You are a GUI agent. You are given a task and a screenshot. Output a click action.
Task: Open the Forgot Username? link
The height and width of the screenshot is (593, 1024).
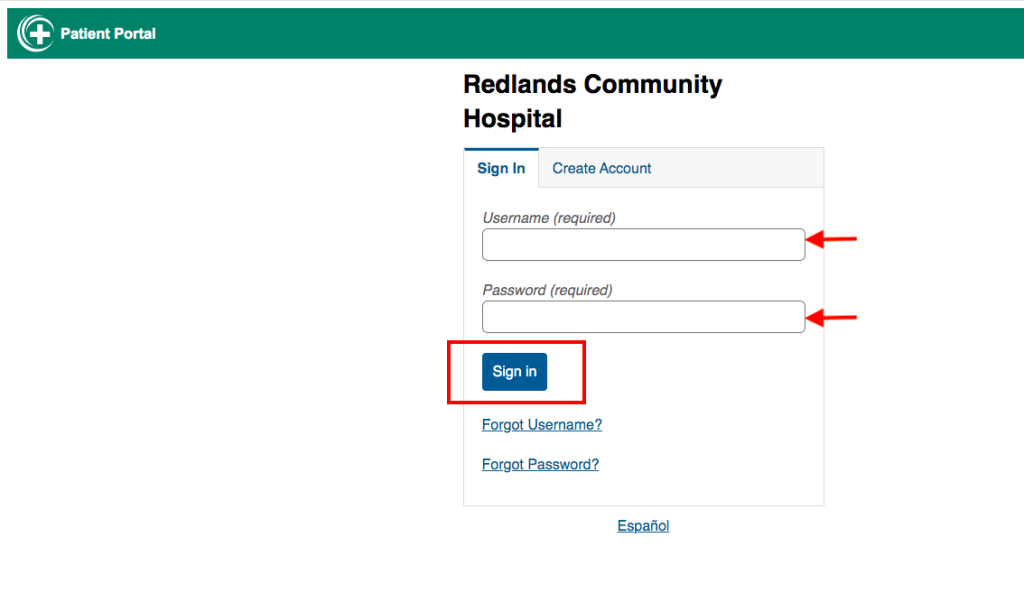[x=542, y=425]
